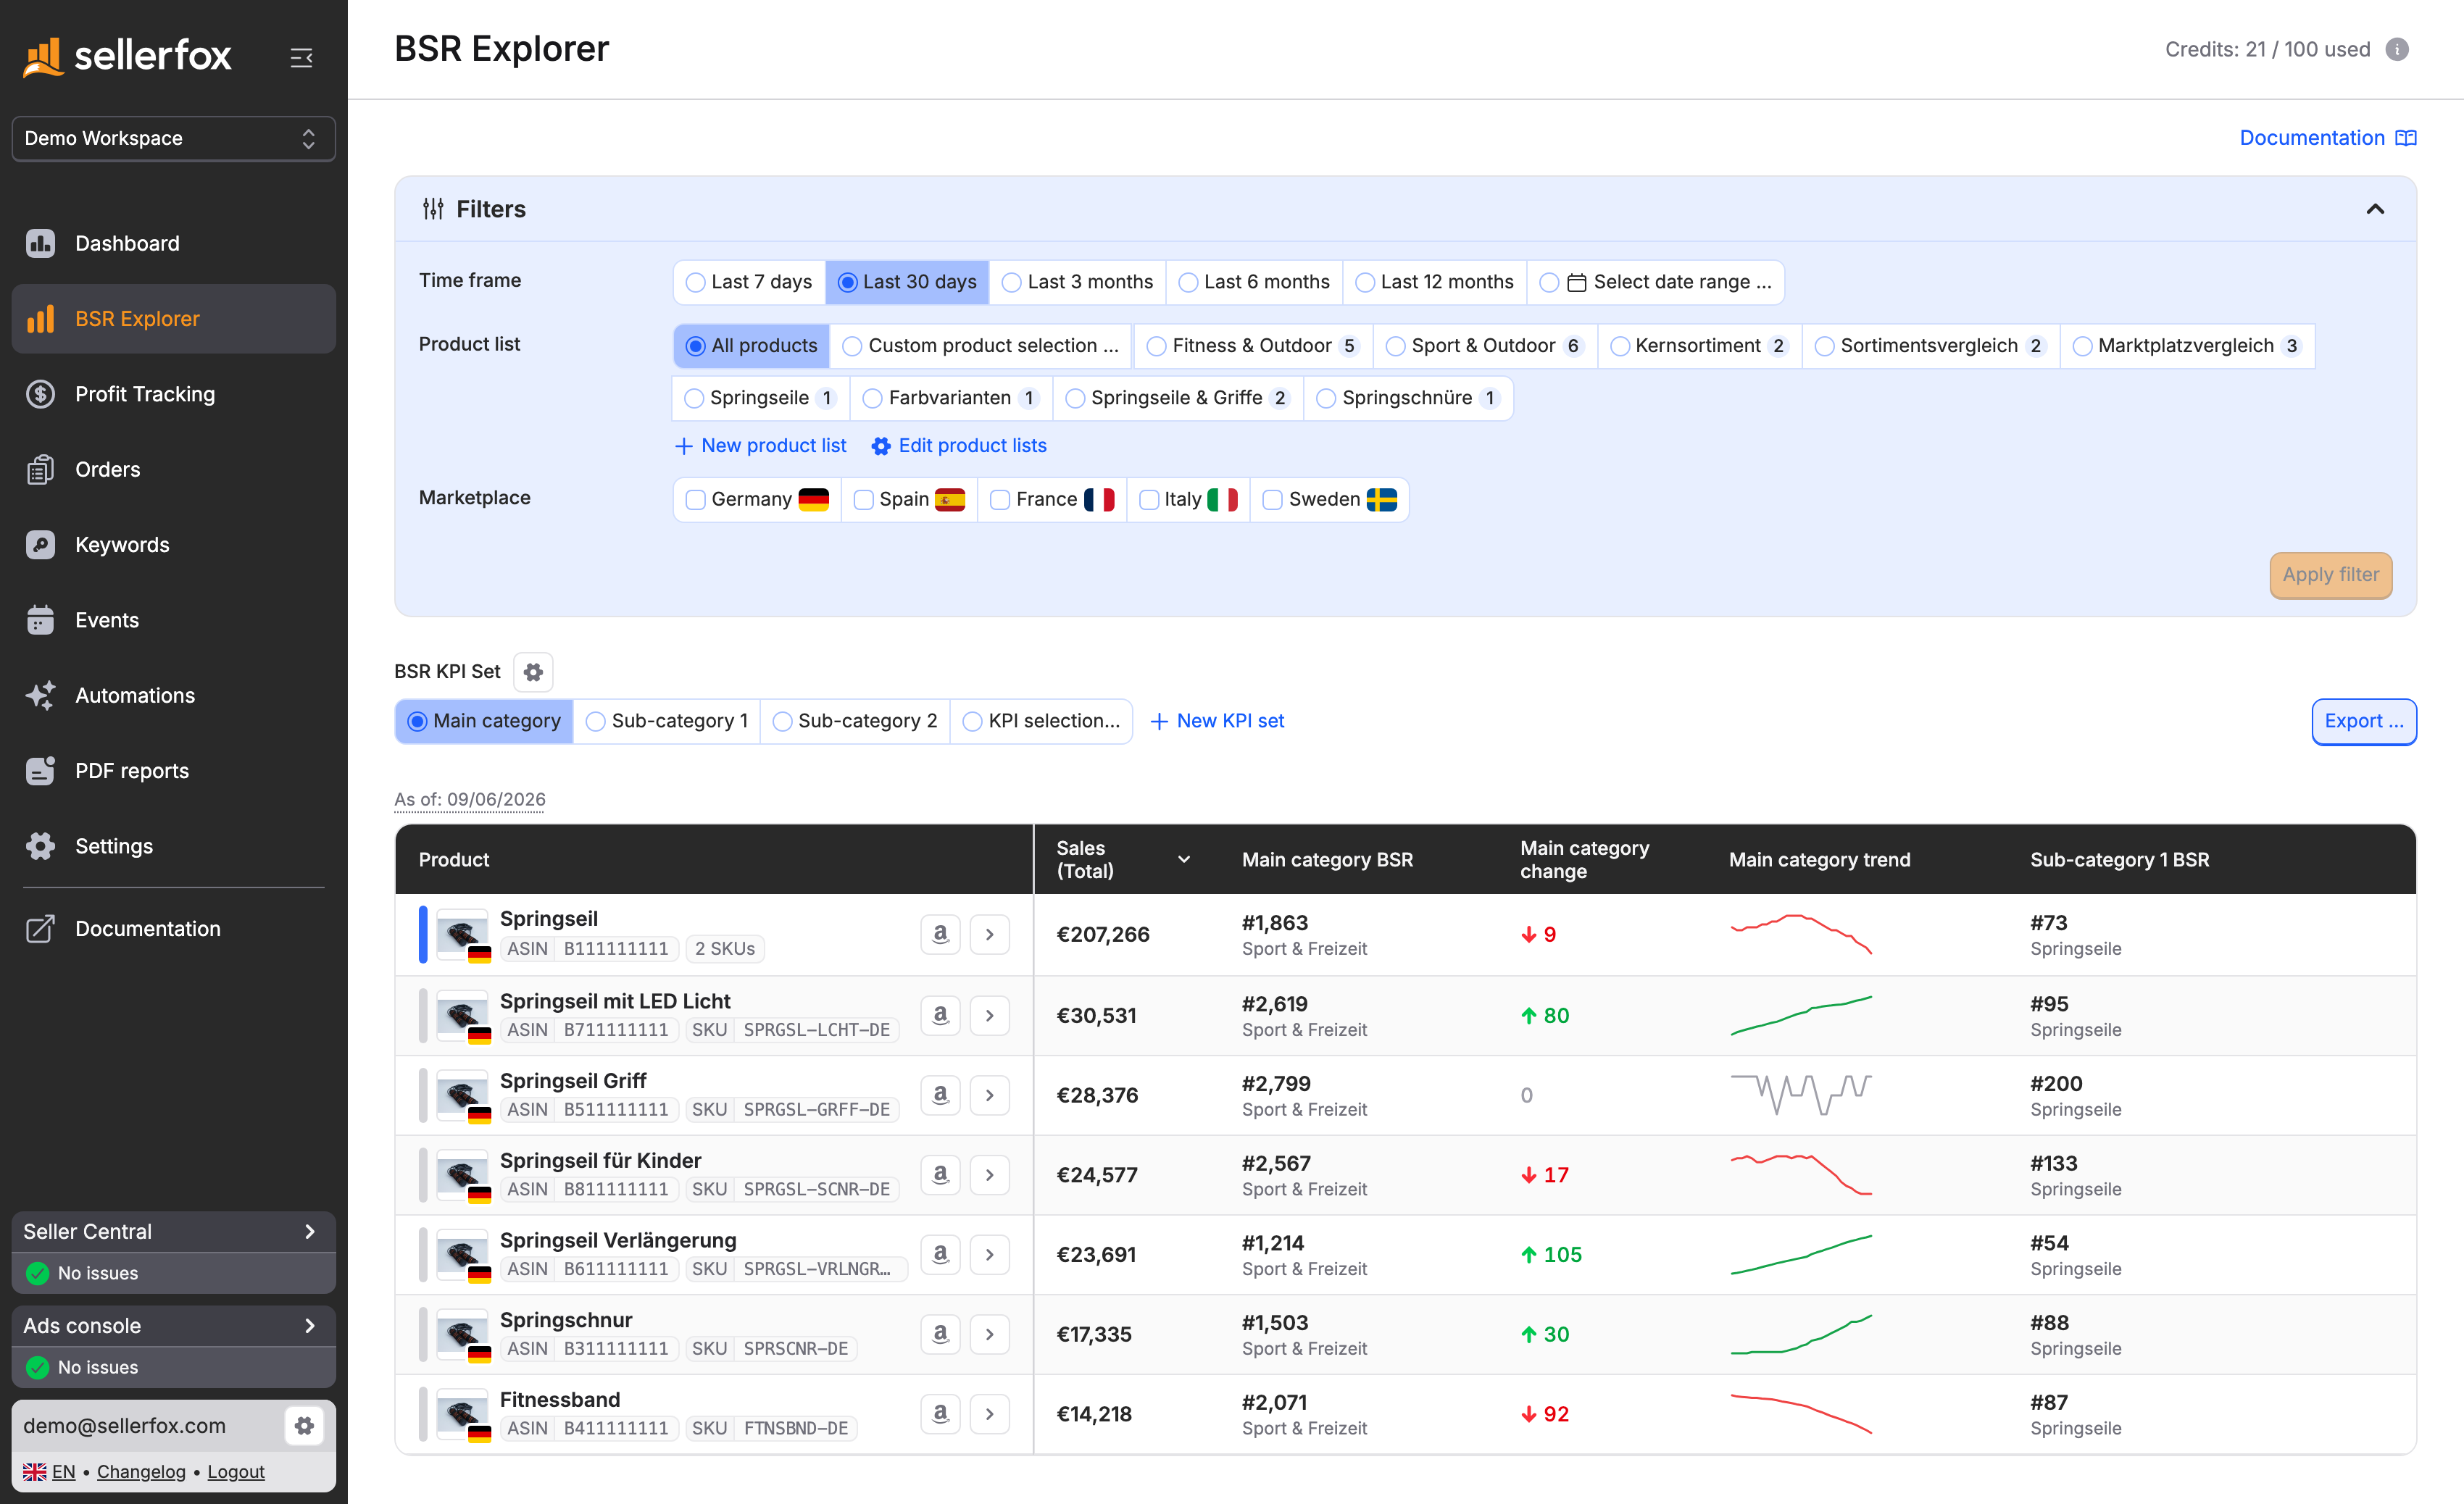Screen dimensions: 2464x1504
Task: Select the Springseile & Griffe product list
Action: click(1178, 398)
